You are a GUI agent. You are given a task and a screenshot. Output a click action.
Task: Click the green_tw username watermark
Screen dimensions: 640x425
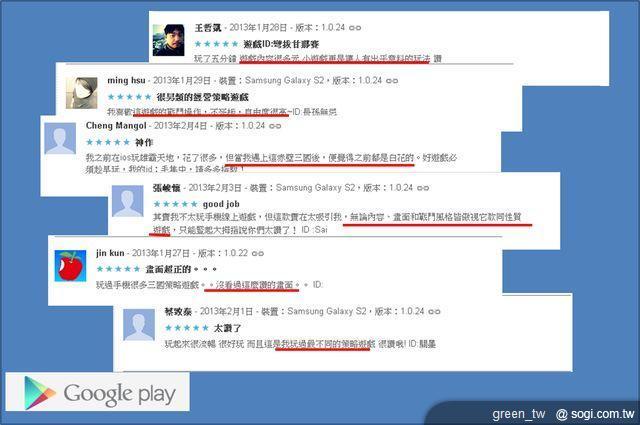519,414
